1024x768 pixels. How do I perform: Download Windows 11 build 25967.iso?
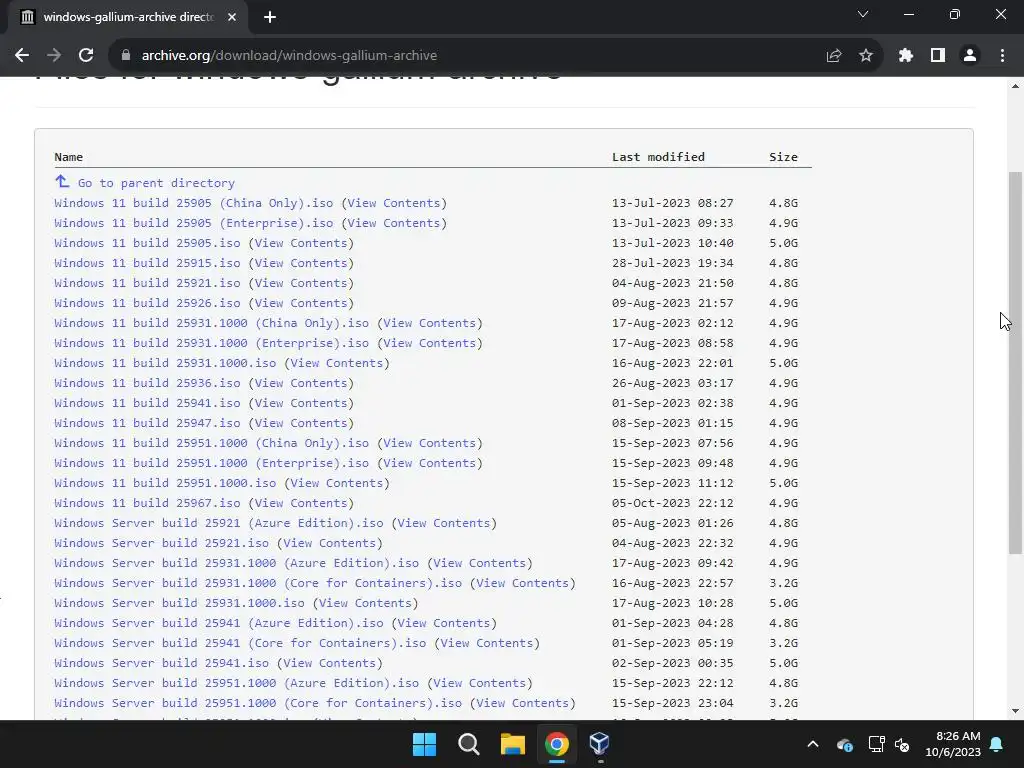147,504
